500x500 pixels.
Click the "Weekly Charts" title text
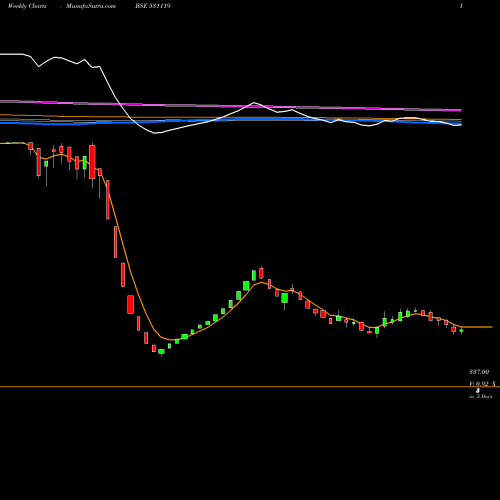(27, 6)
